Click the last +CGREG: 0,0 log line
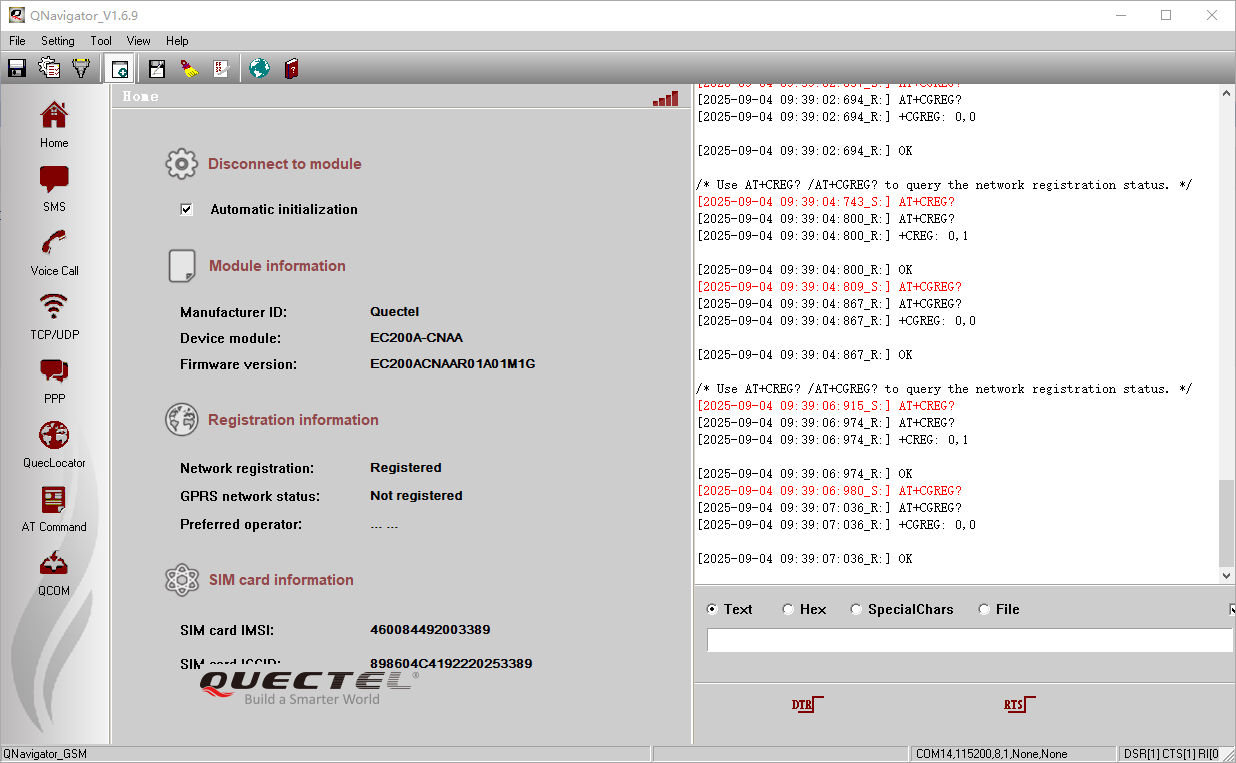Viewport: 1236px width, 763px height. (x=837, y=525)
